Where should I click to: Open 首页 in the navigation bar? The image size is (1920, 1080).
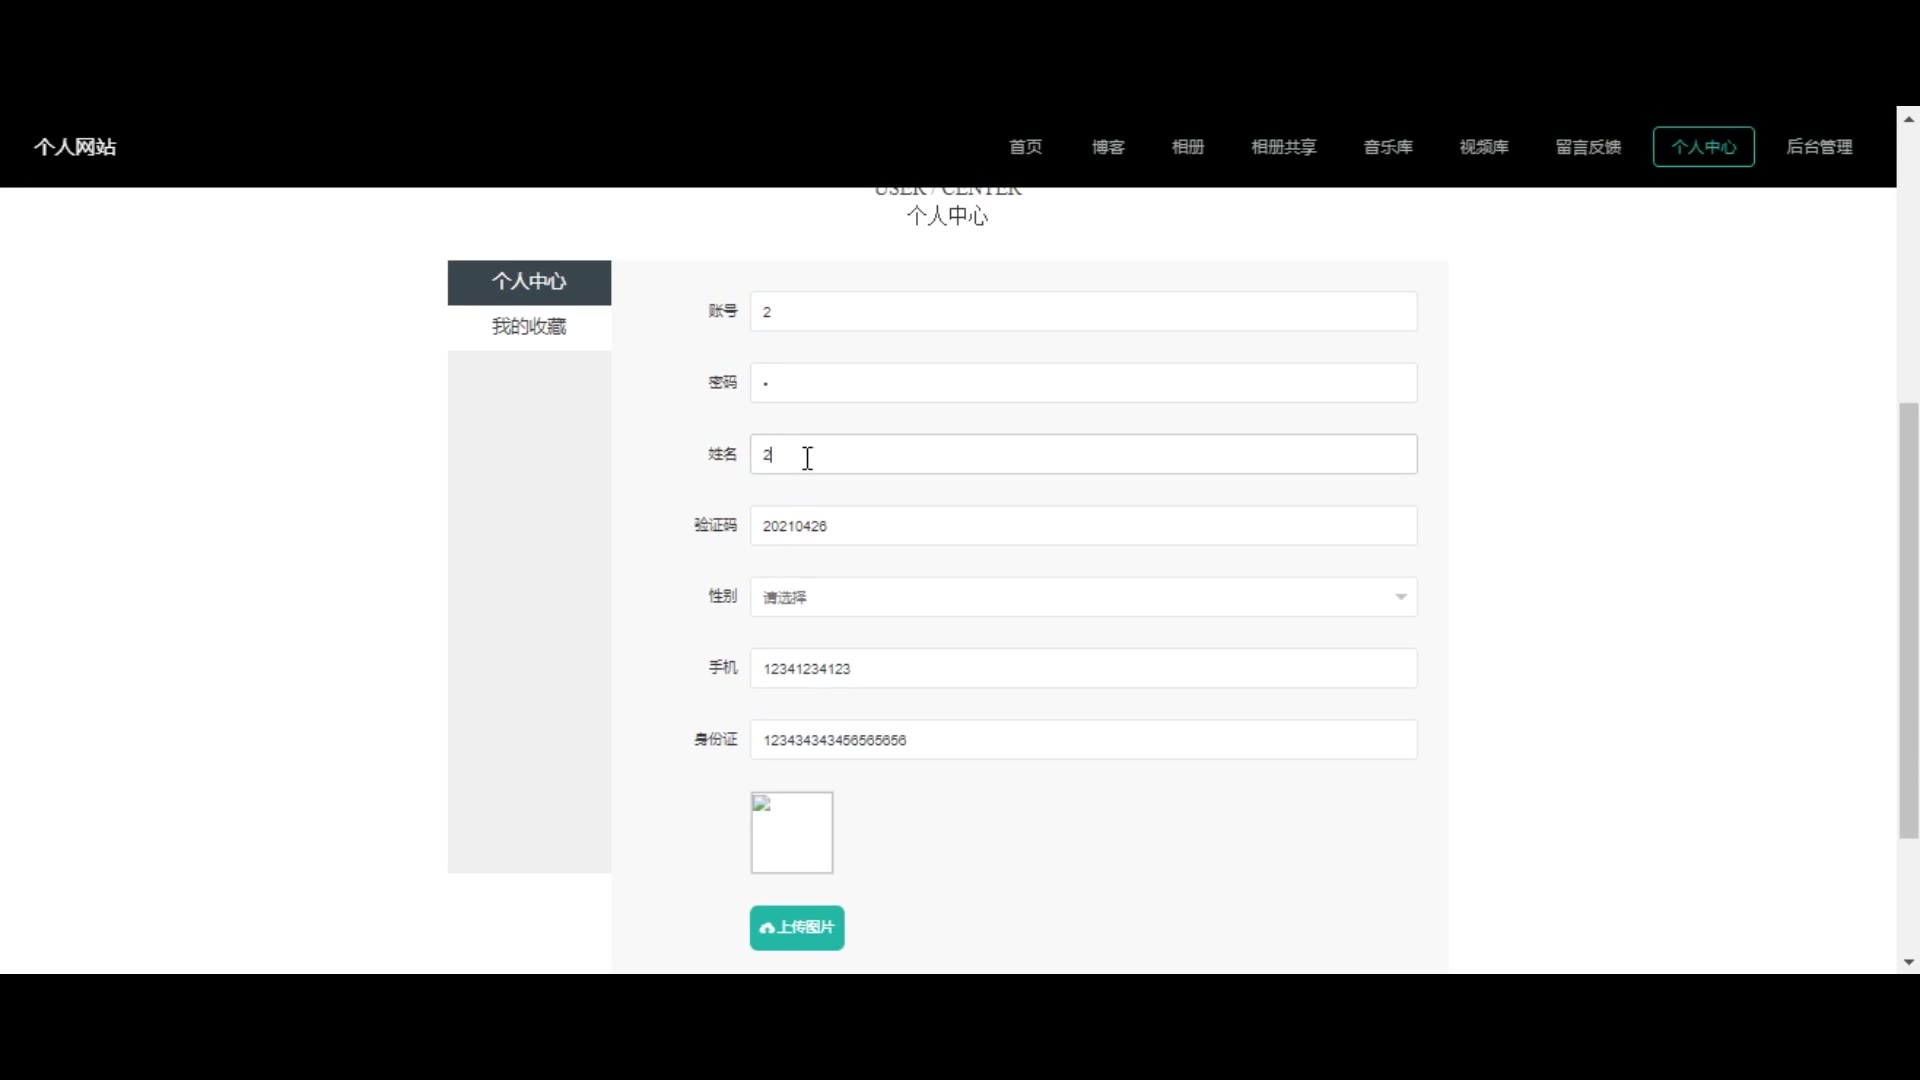[1025, 147]
